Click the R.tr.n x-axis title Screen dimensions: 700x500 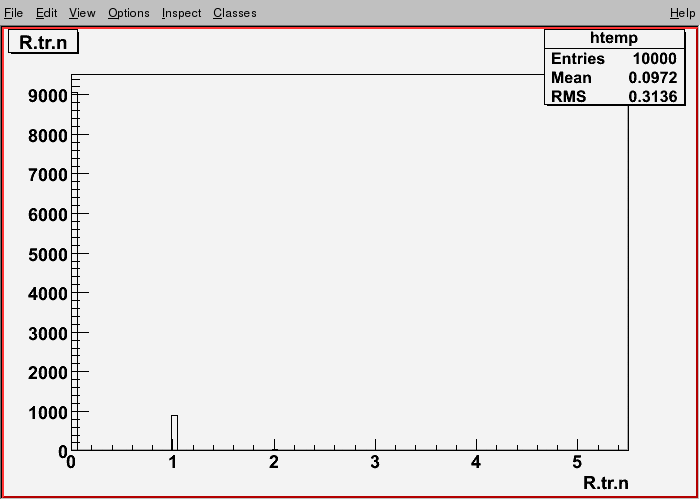point(606,483)
